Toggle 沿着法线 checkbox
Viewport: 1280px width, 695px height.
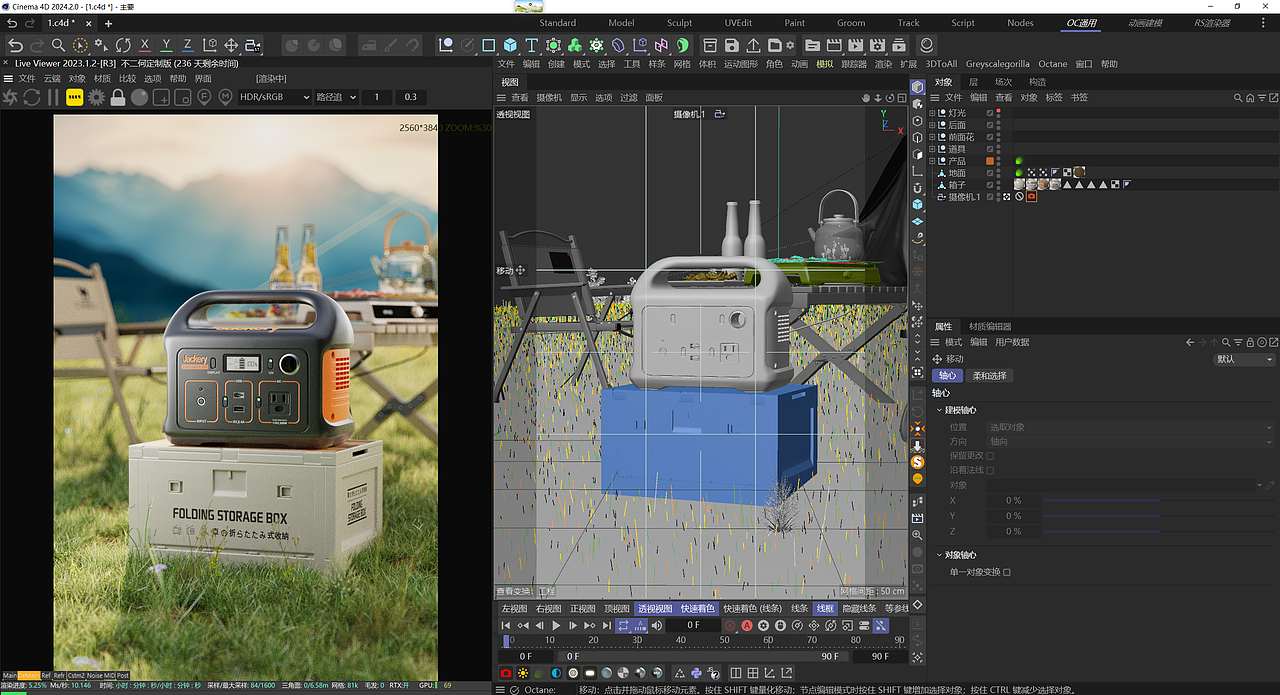pos(990,470)
